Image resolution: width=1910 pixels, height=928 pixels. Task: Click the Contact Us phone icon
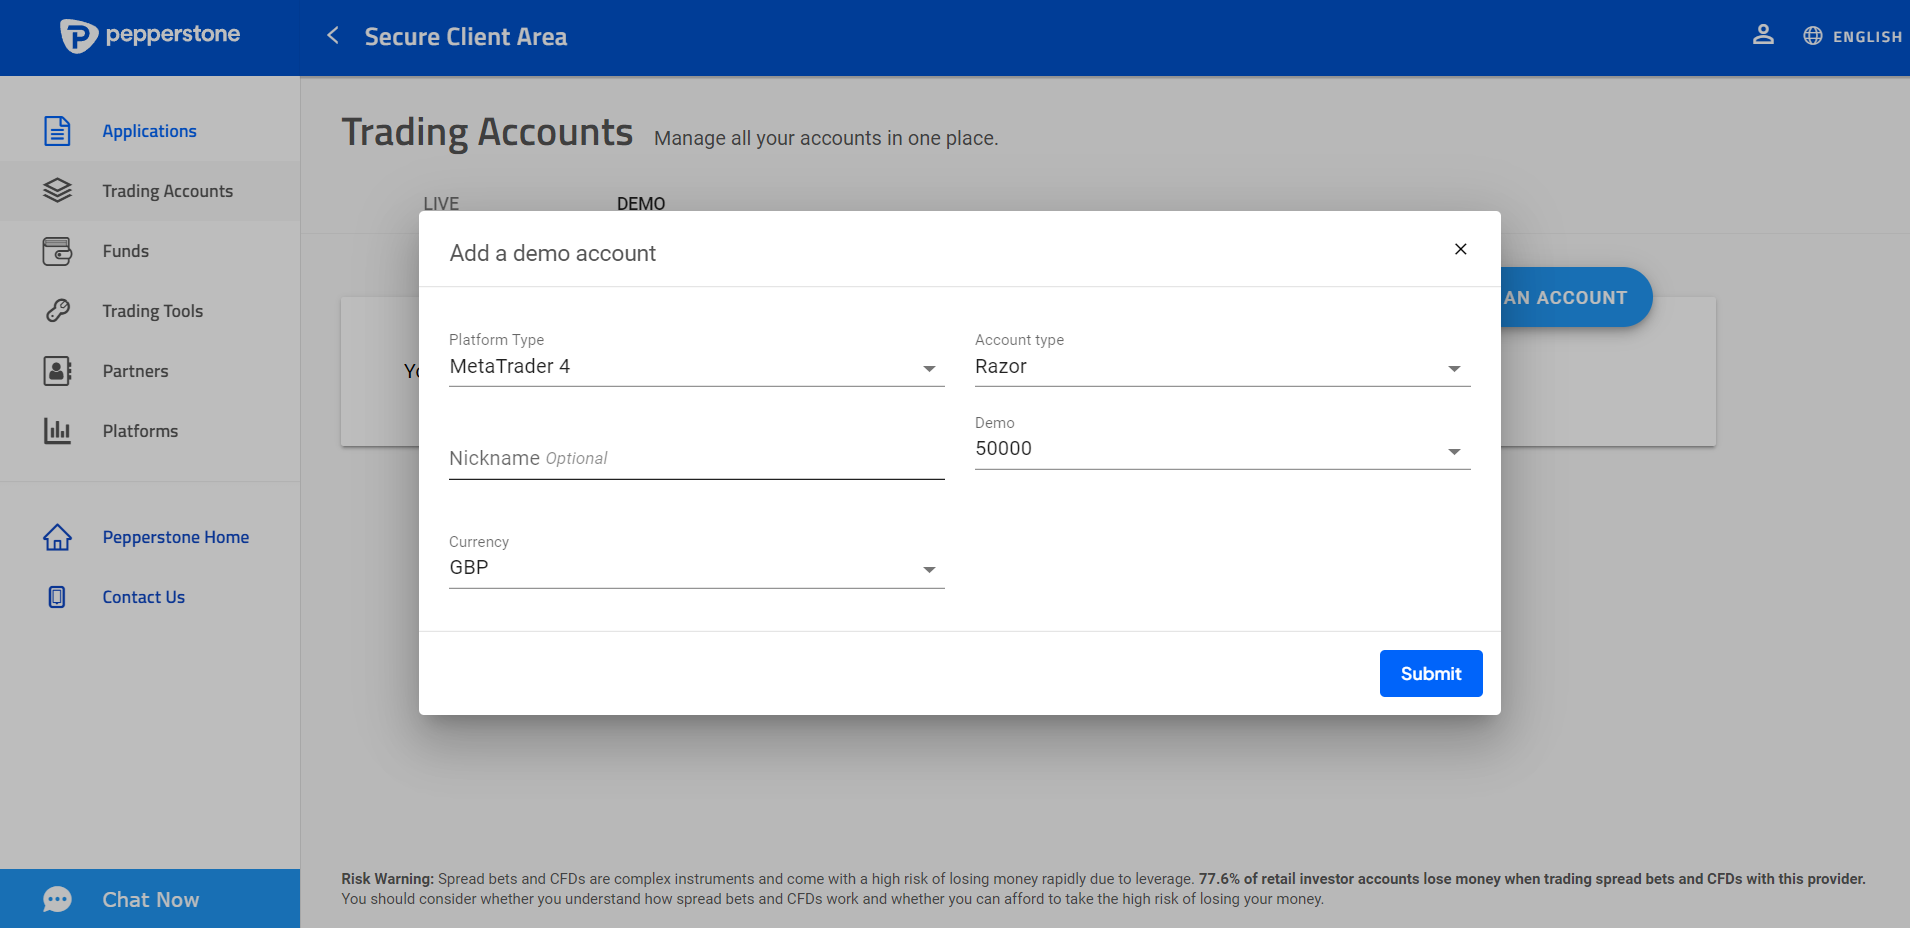[57, 597]
